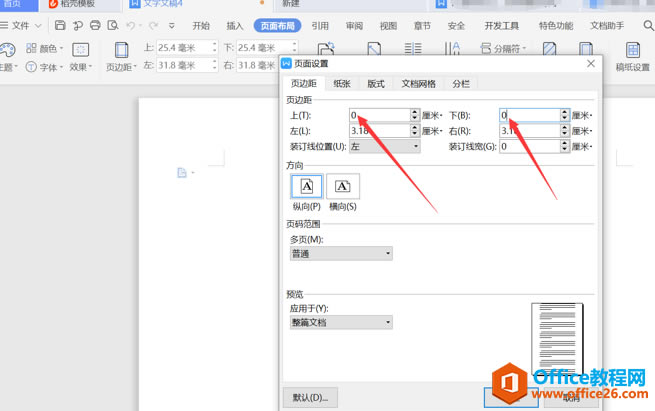Open the 分栏 columns tab in dialog
The width and height of the screenshot is (655, 411).
461,85
